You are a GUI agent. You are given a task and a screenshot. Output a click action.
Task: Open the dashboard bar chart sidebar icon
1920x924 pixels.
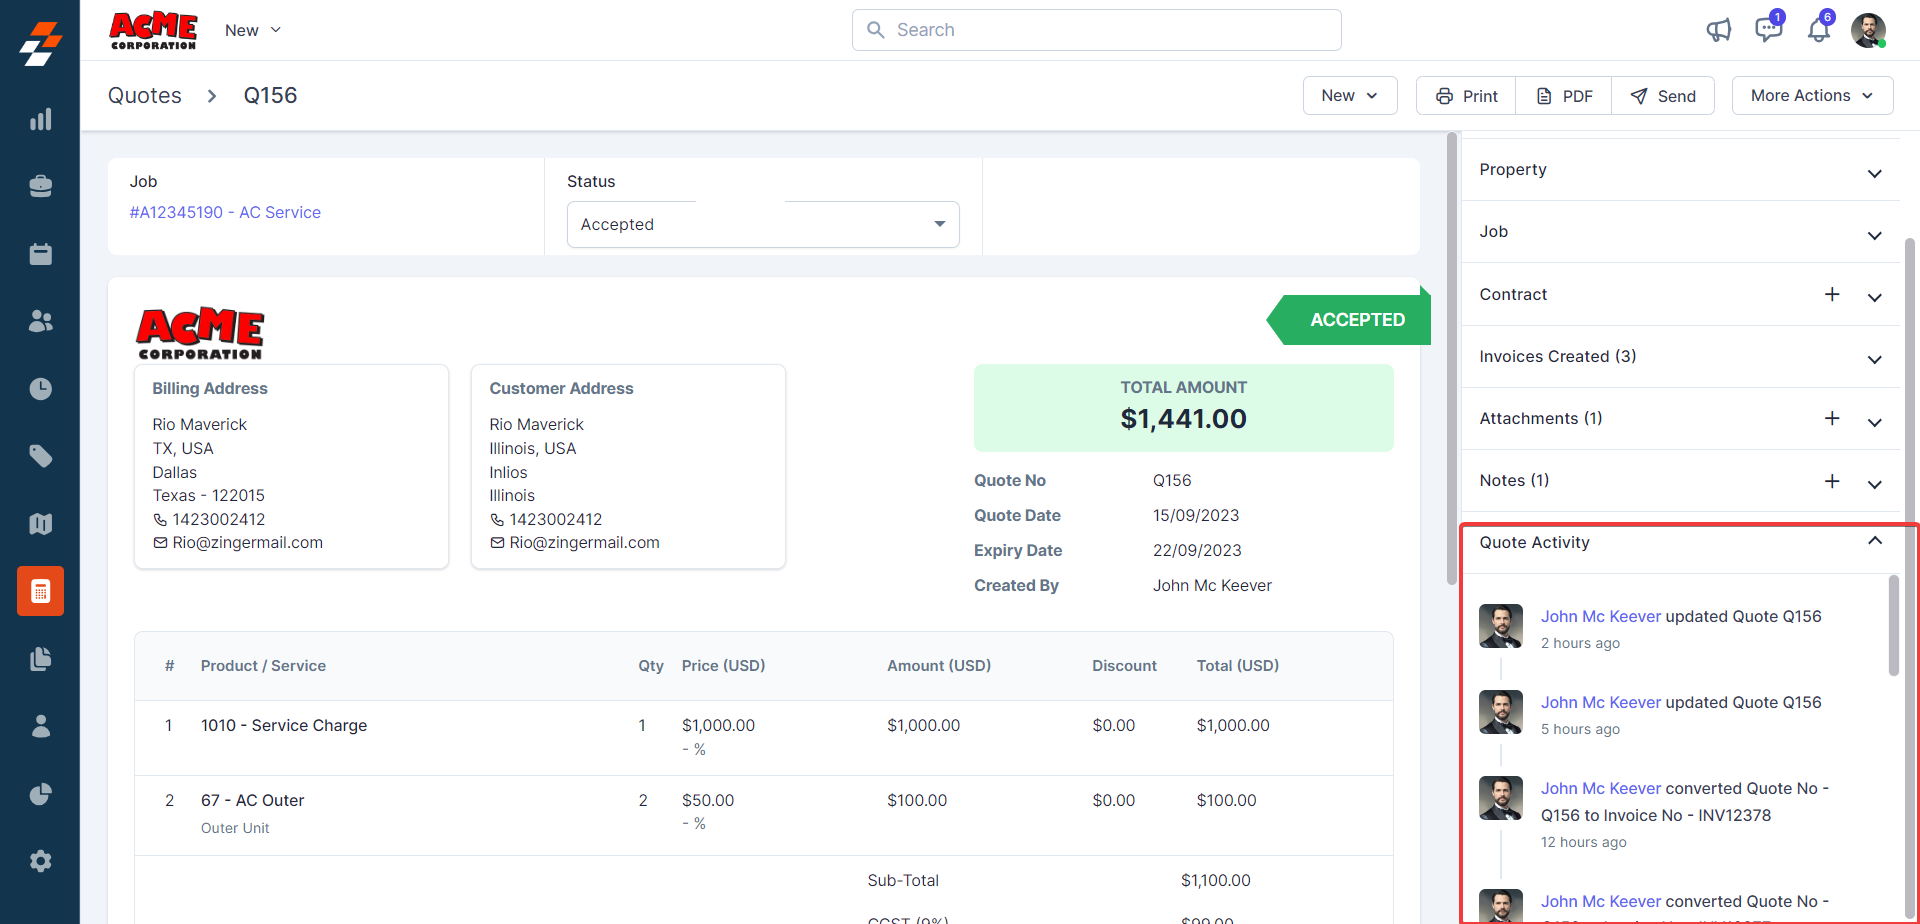[x=40, y=120]
